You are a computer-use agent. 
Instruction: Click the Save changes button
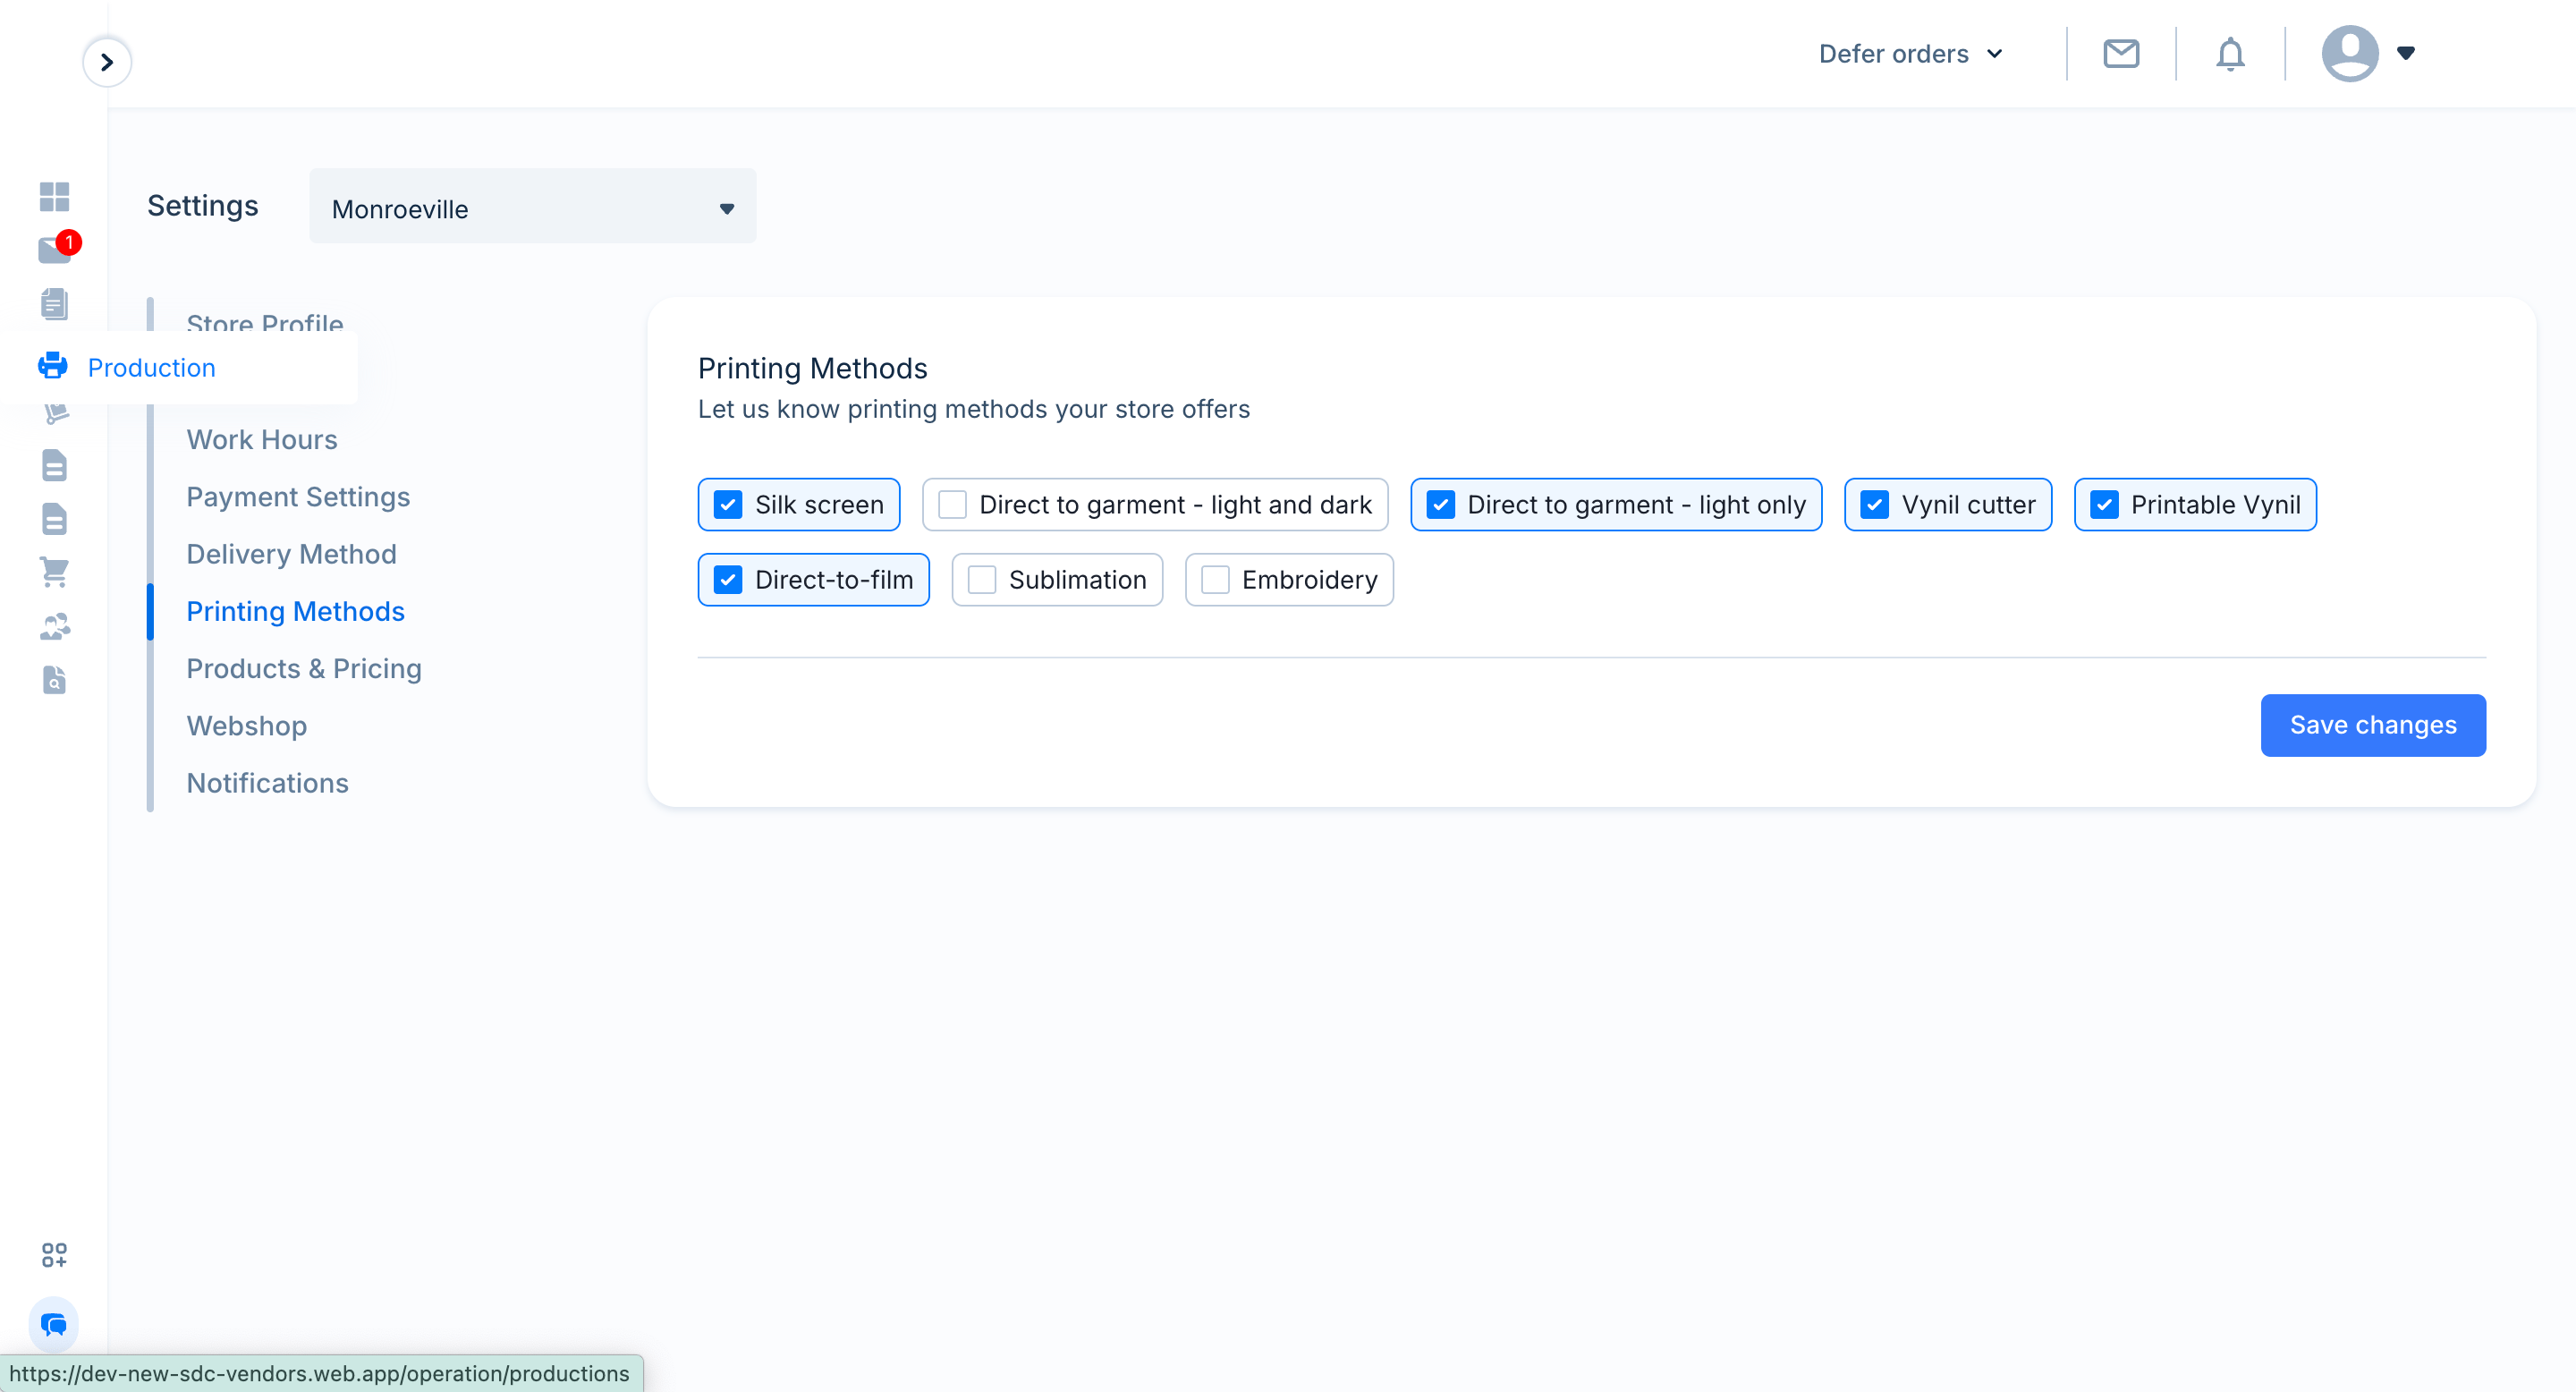click(2373, 725)
